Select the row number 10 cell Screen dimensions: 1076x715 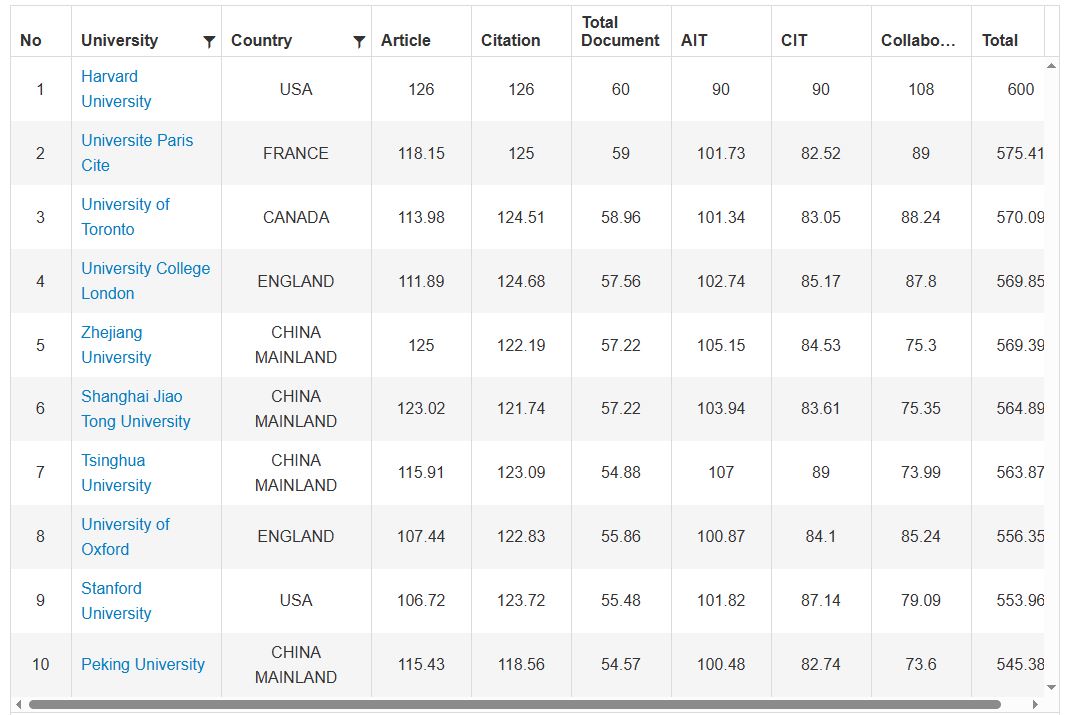40,664
